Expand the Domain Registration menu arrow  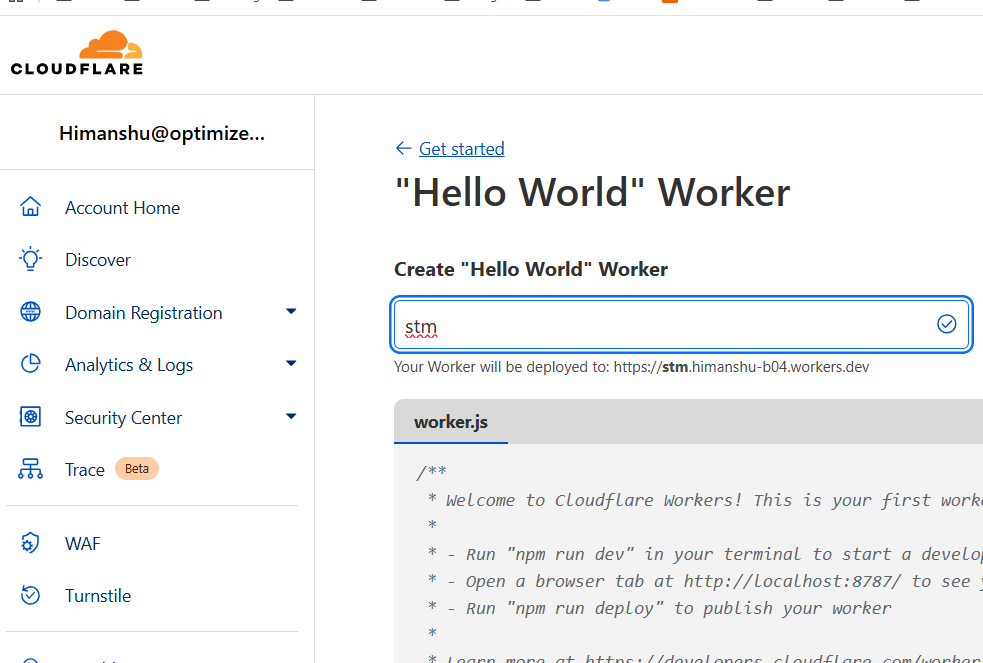pos(291,311)
